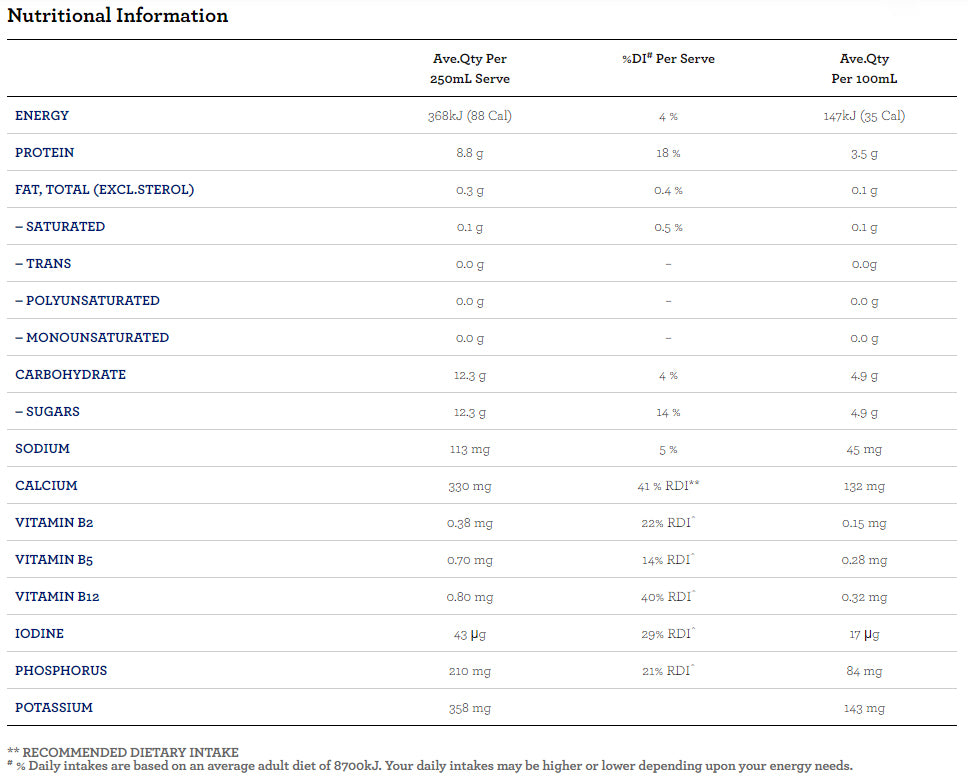Image resolution: width=968 pixels, height=784 pixels.
Task: Click the Recommended Dietary Intake footnote
Action: coord(123,751)
